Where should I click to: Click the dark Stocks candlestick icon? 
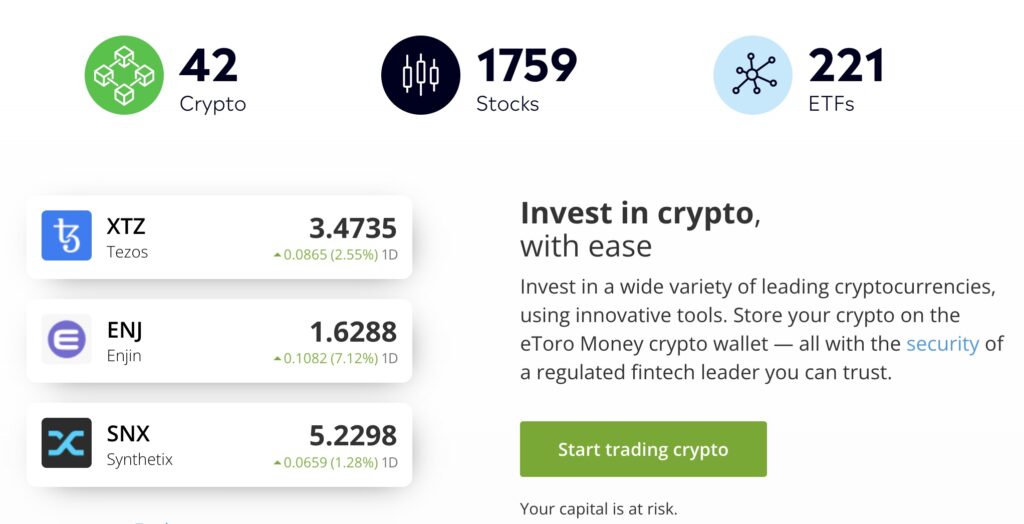point(420,75)
